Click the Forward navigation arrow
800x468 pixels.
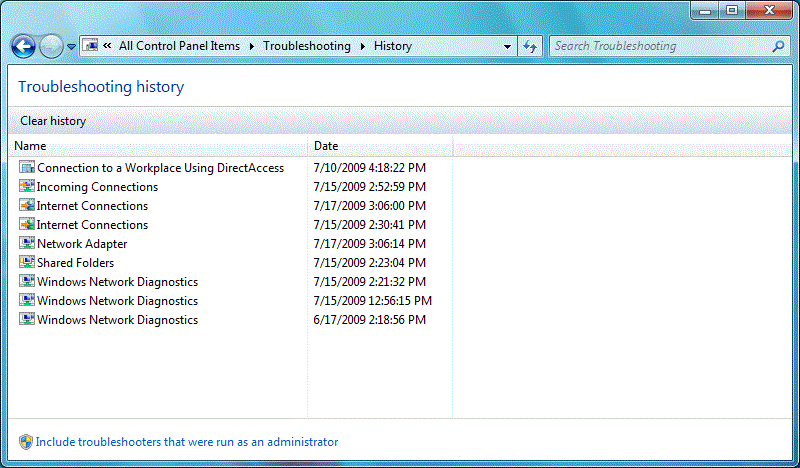pos(51,46)
